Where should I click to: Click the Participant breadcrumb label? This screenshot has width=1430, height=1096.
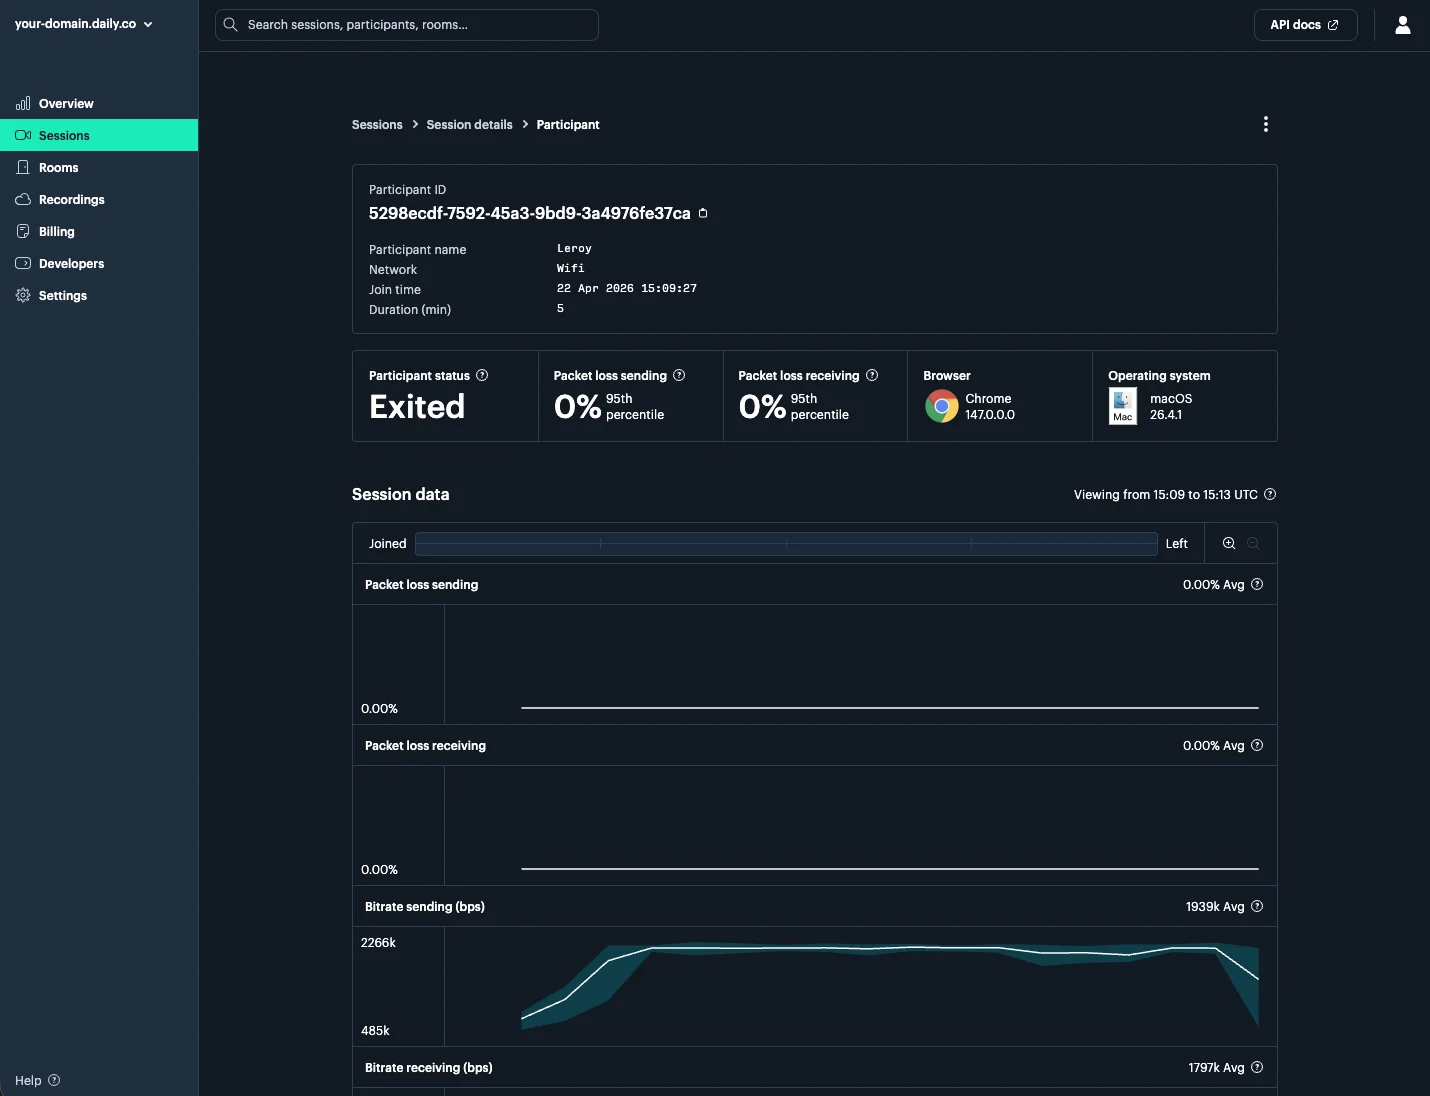(568, 125)
